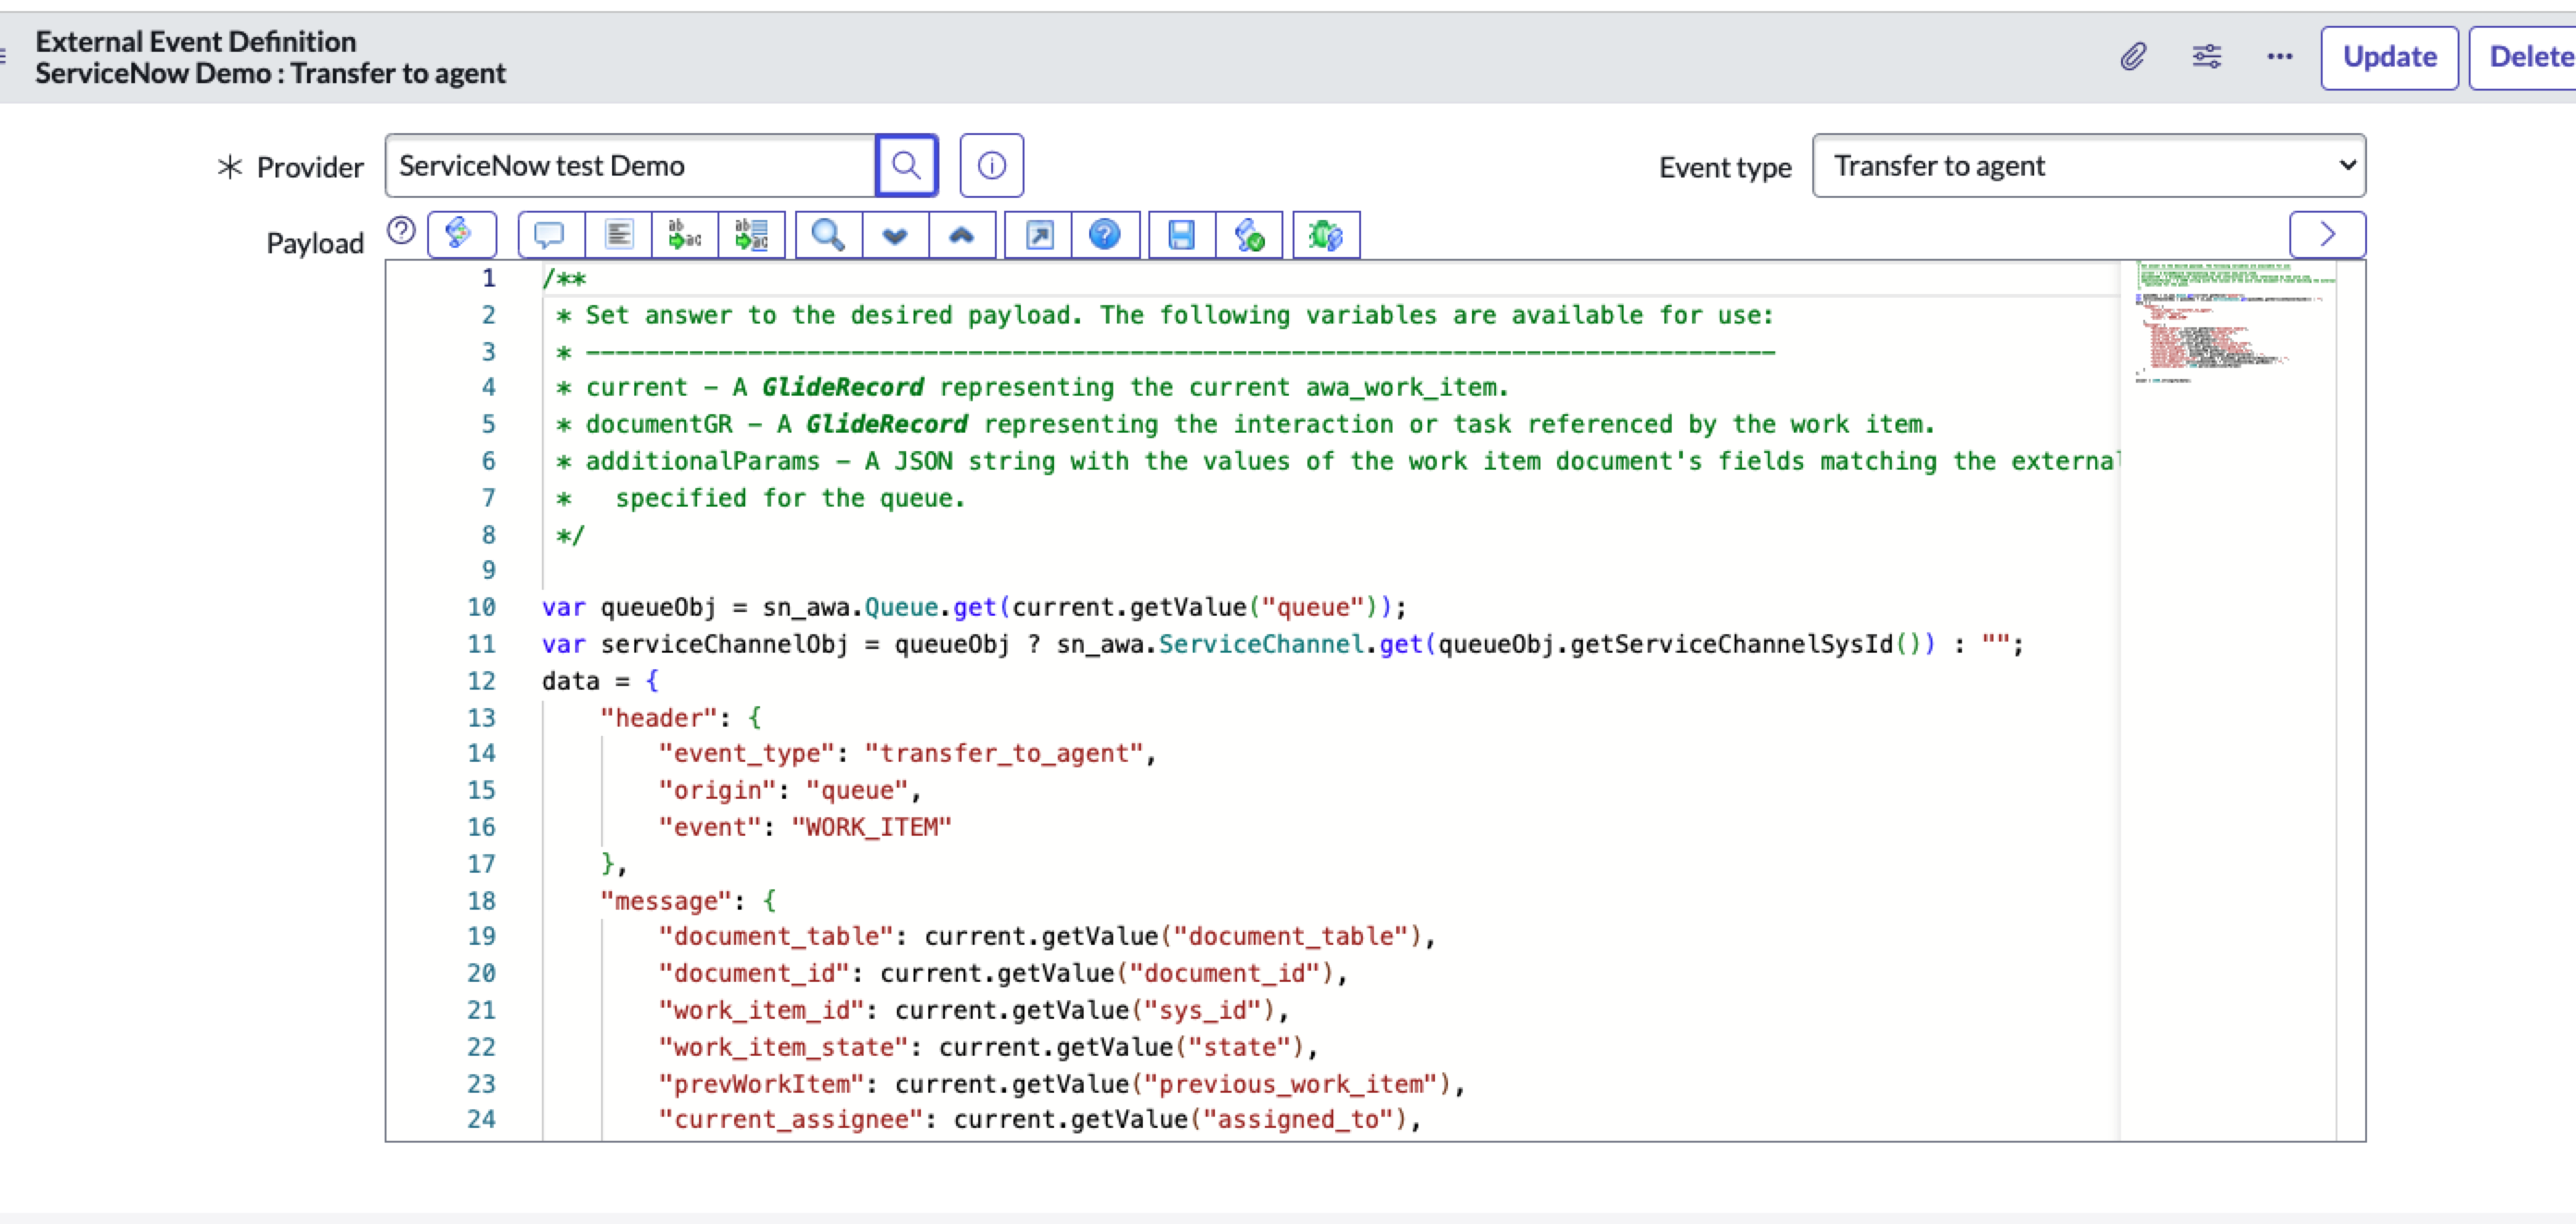Viewport: 2576px width, 1224px height.
Task: Expand the editor side panel arrow
Action: (x=2327, y=235)
